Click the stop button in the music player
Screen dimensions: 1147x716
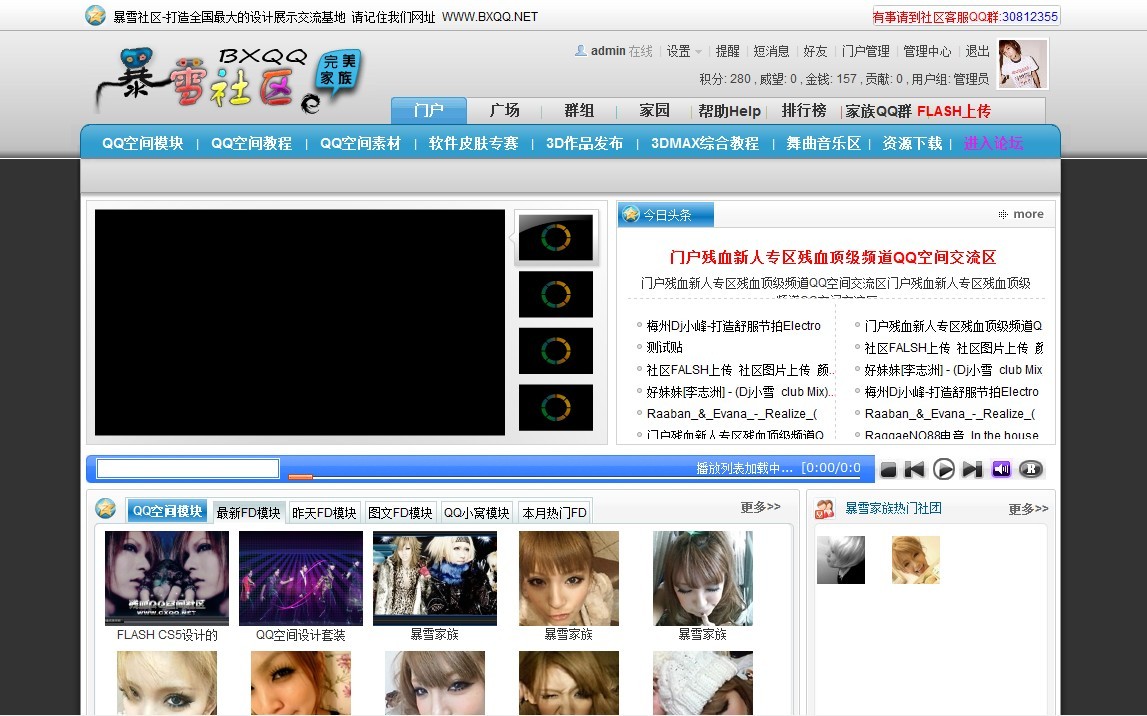coord(888,470)
